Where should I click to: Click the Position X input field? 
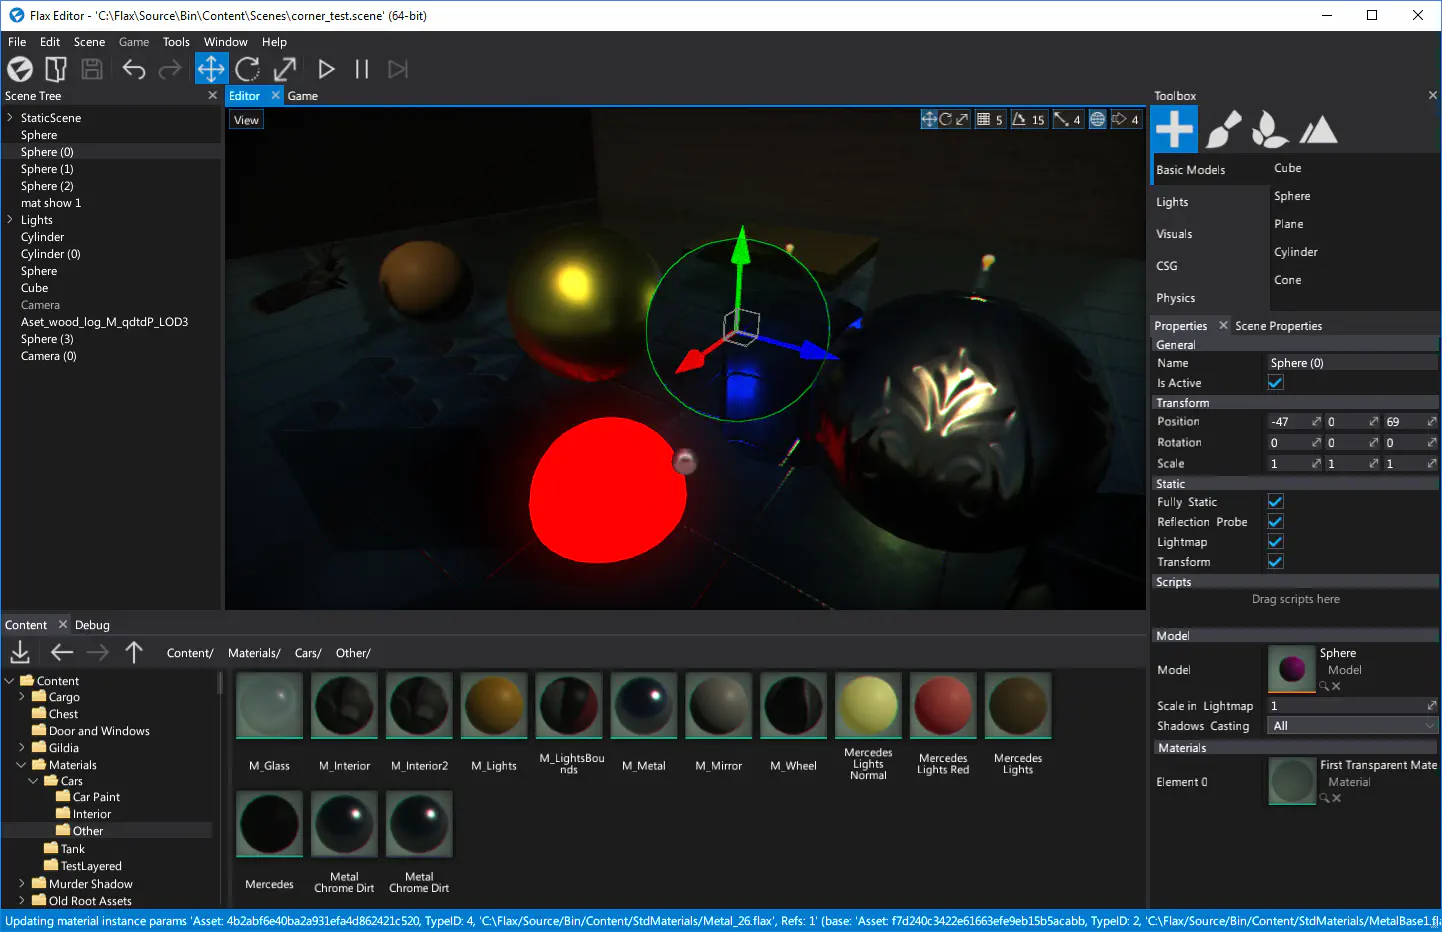[1289, 422]
